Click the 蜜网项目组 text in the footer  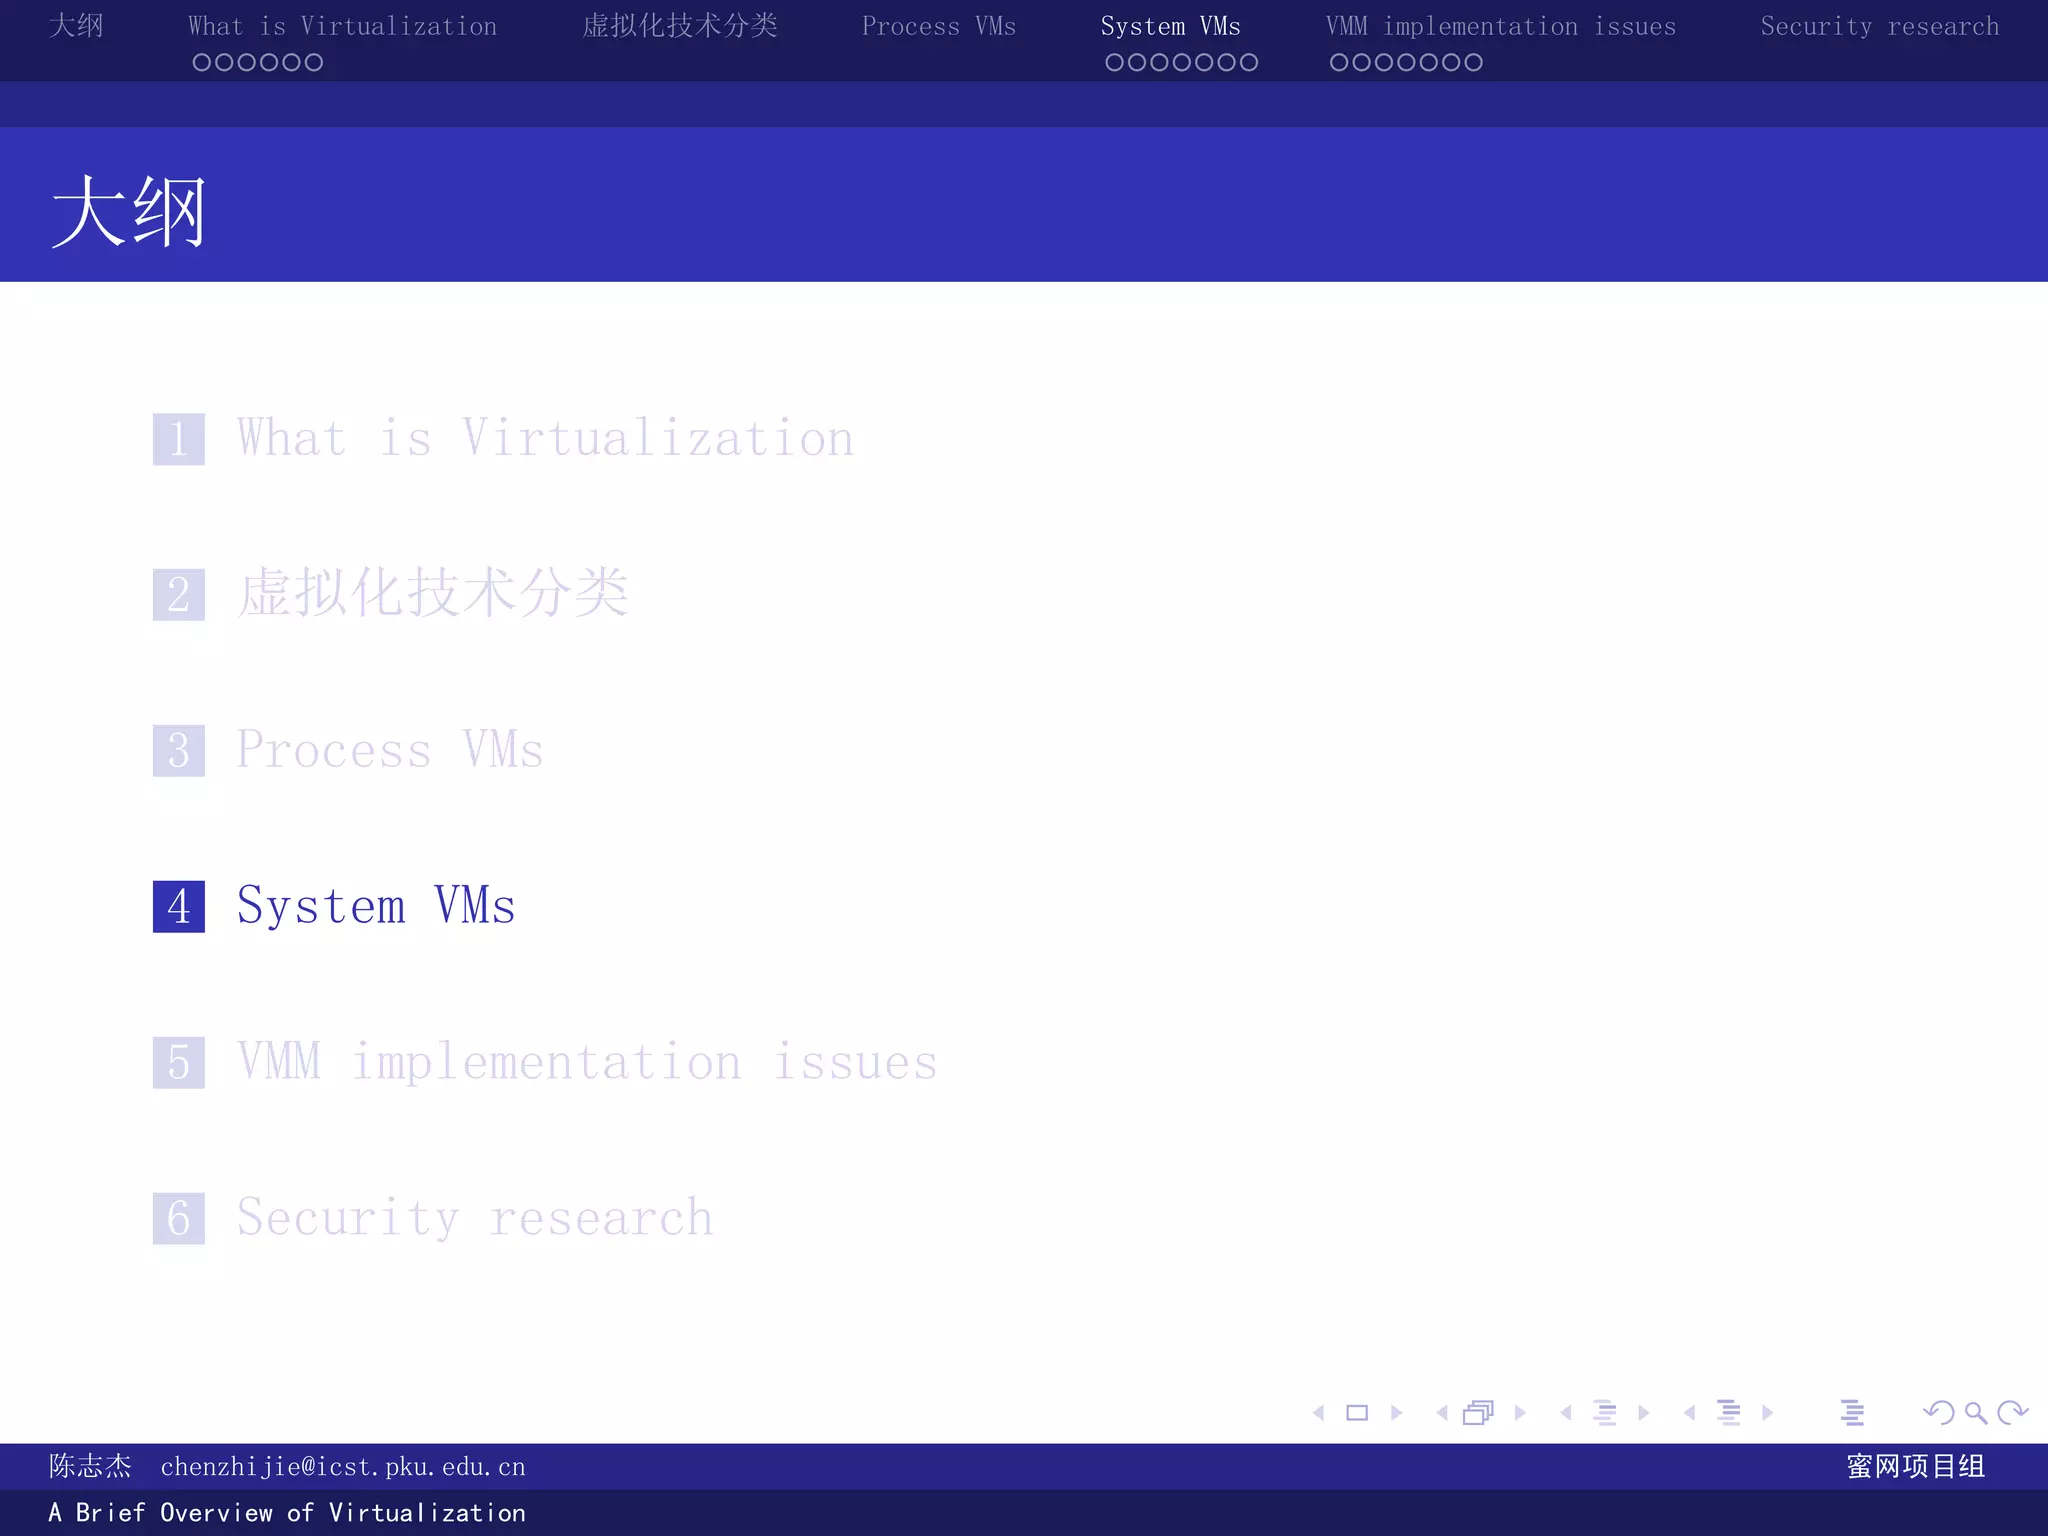1916,1466
